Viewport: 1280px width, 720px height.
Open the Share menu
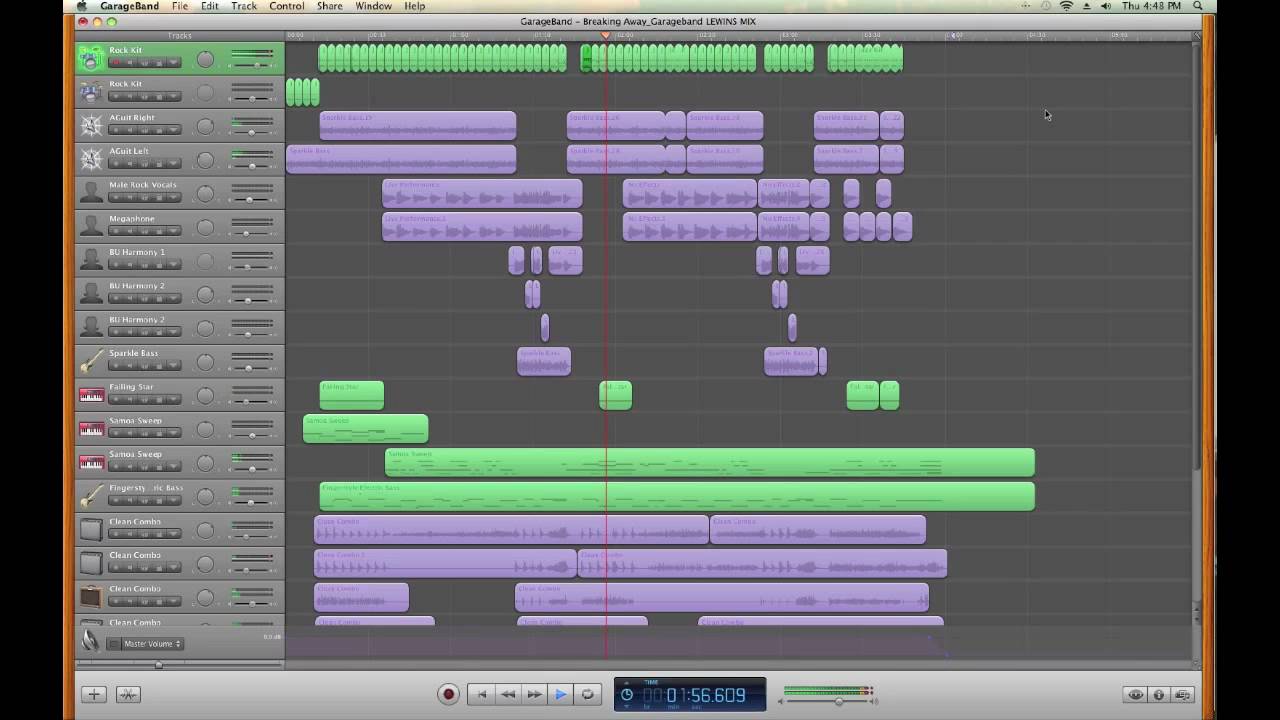(x=329, y=6)
